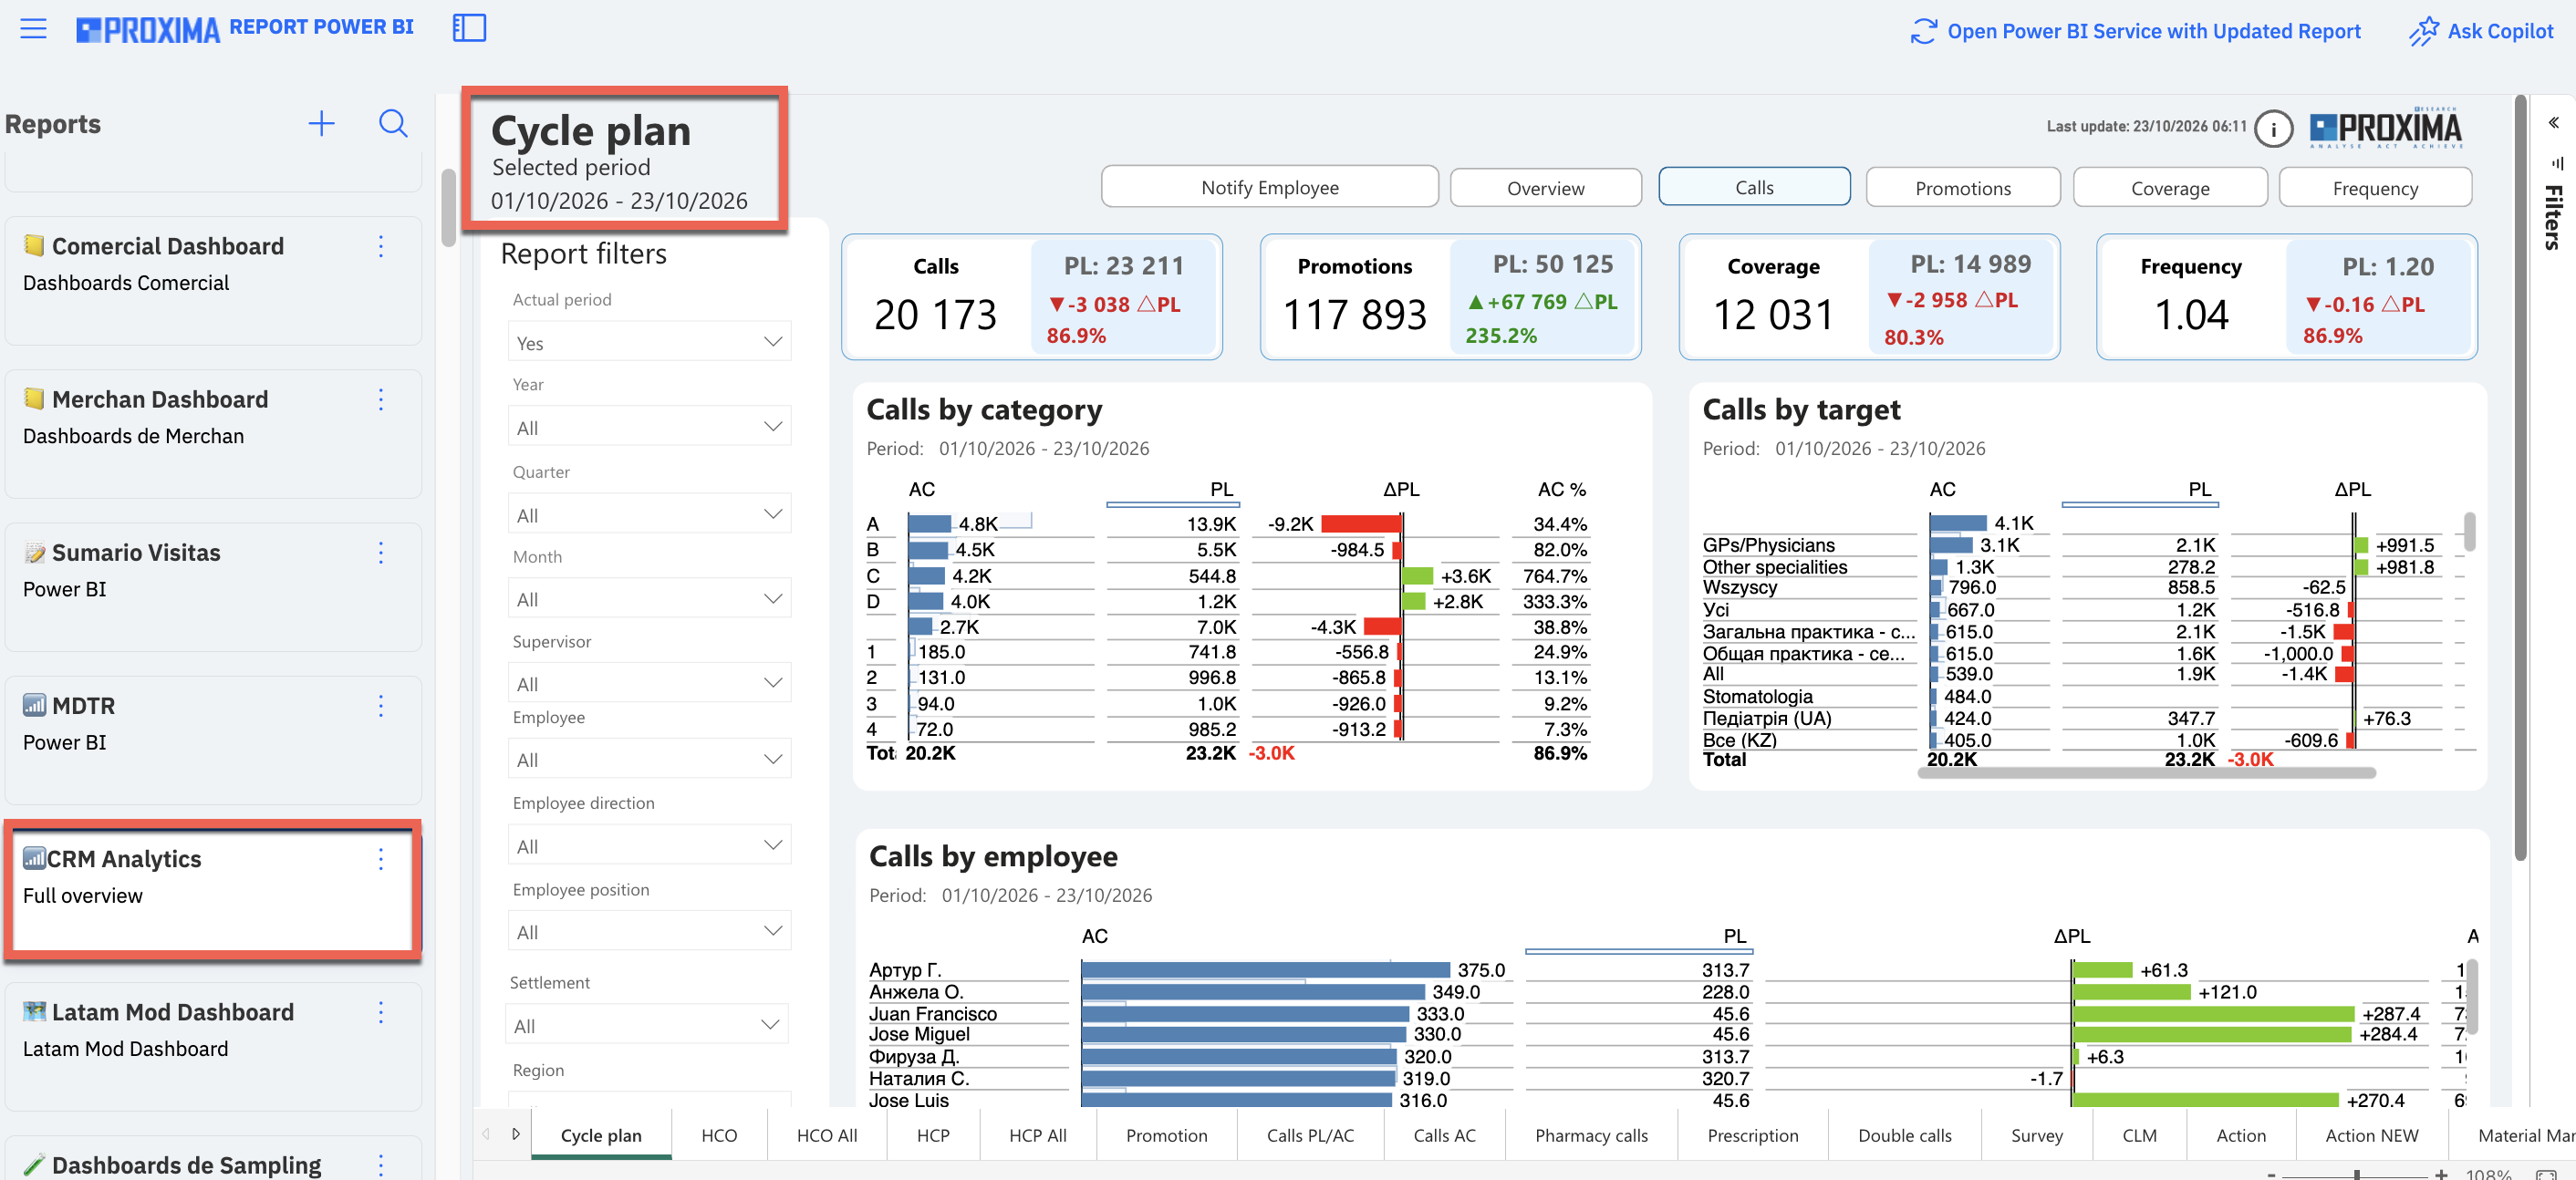
Task: Open the Sumario Visitas report card
Action: 213,587
